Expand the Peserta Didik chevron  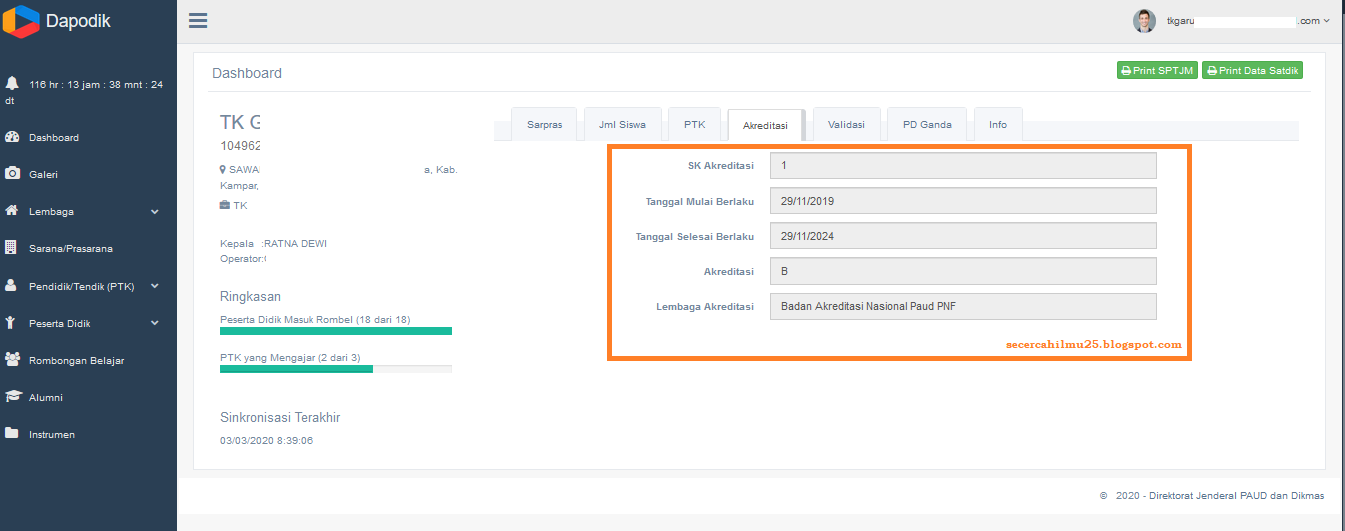155,323
